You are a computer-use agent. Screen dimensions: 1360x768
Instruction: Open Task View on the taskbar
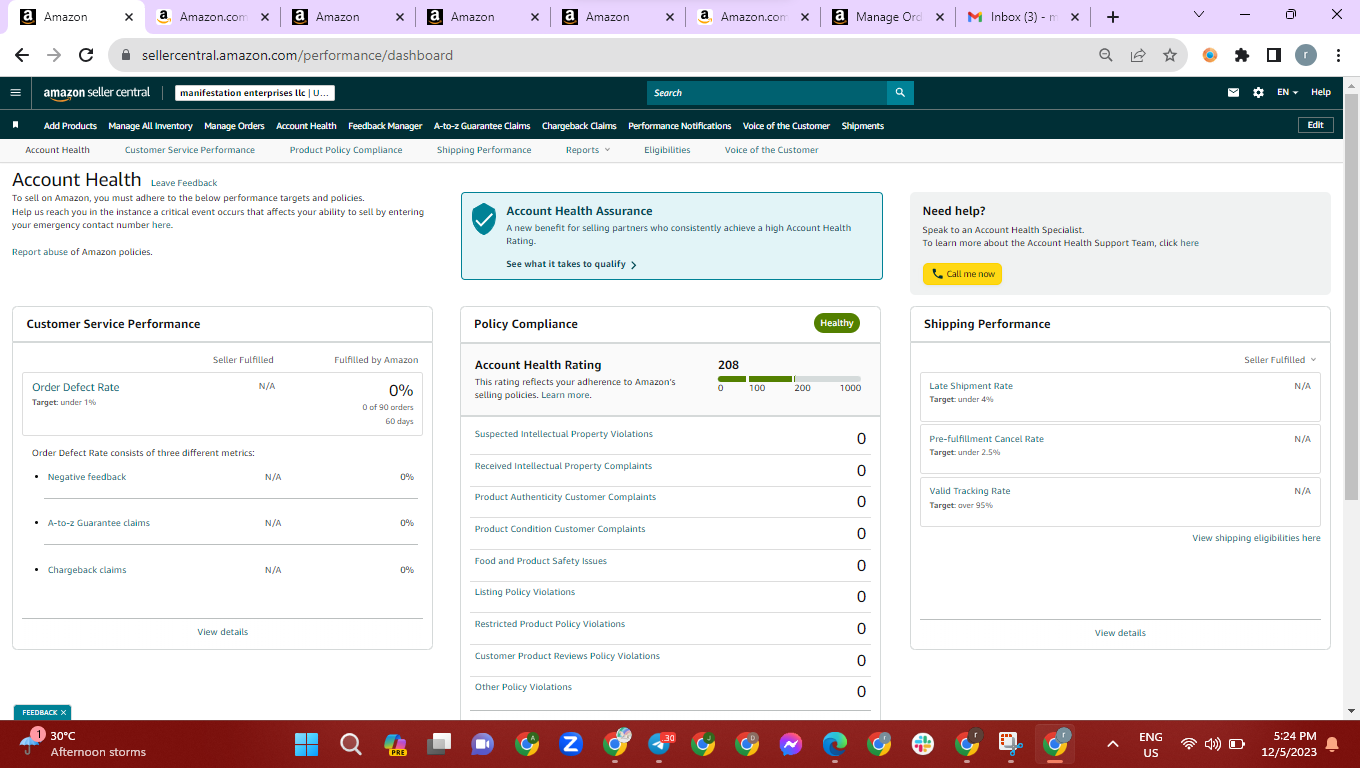pyautogui.click(x=439, y=744)
